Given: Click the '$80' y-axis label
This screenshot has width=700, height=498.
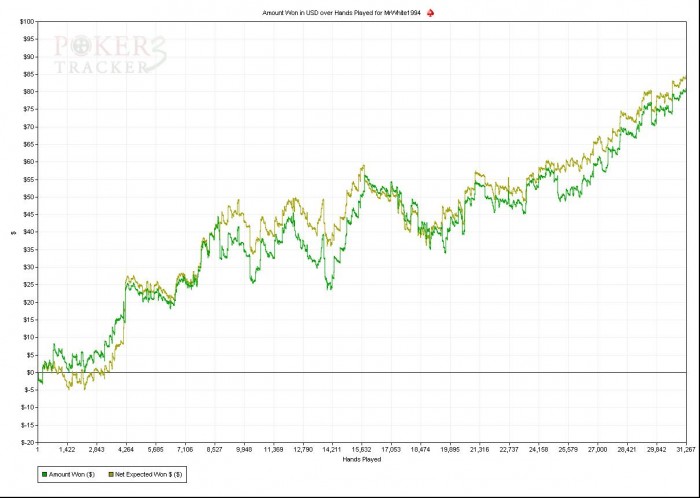Looking at the screenshot, I should coord(28,92).
